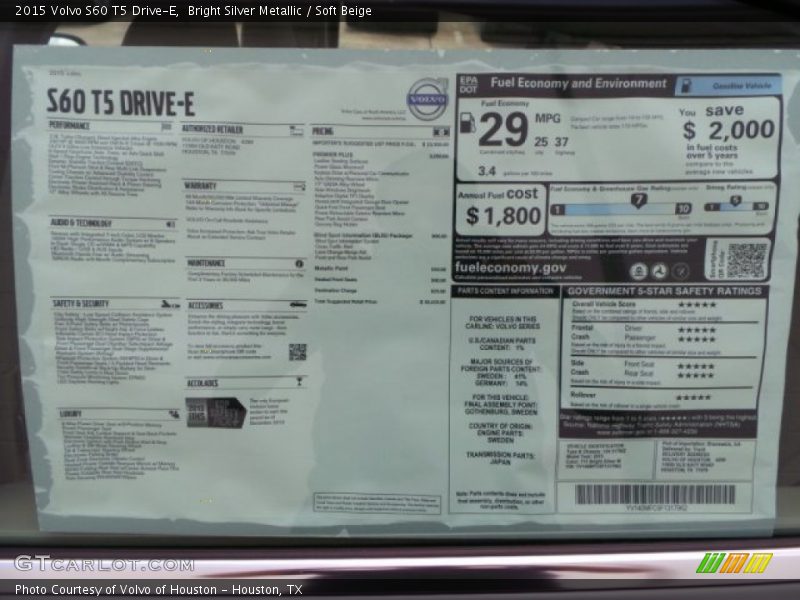
Task: Click the Pricing section header
Action: 322,131
